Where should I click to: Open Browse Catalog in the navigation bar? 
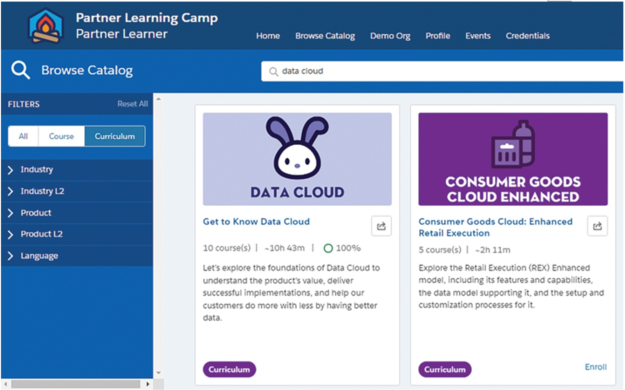325,36
